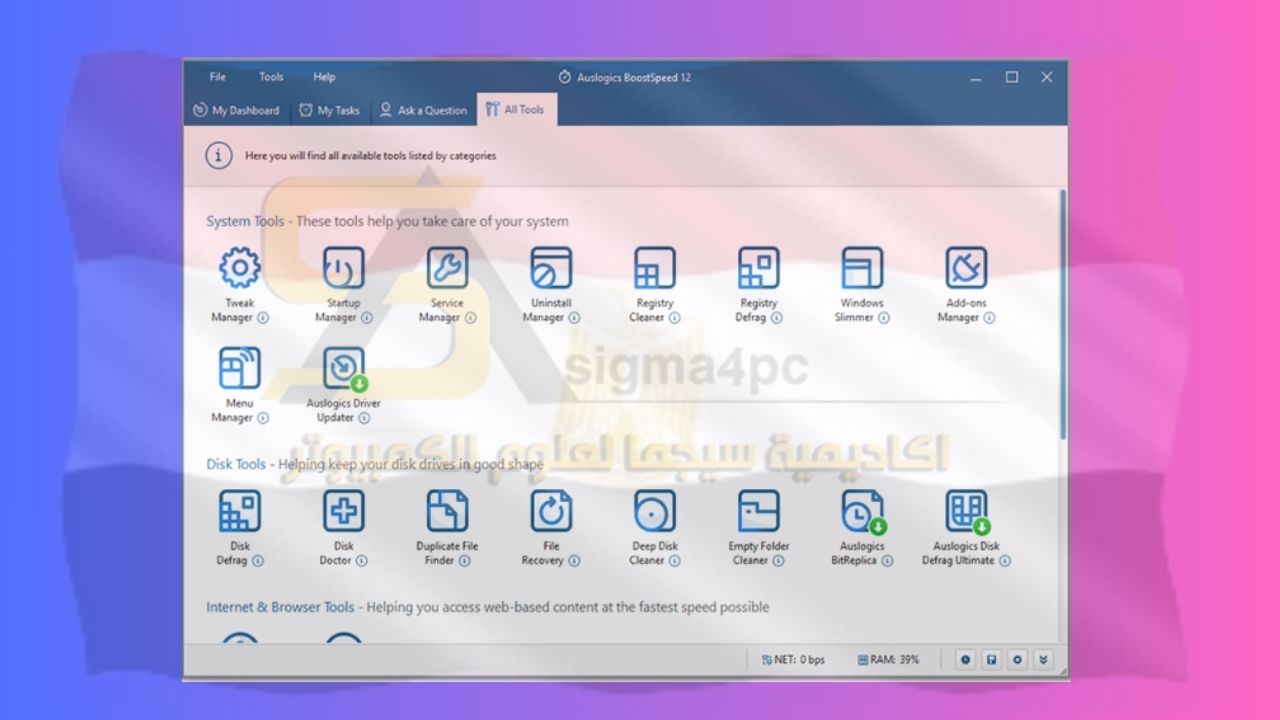The width and height of the screenshot is (1280, 720).
Task: Show info for File Recovery
Action: pyautogui.click(x=574, y=561)
